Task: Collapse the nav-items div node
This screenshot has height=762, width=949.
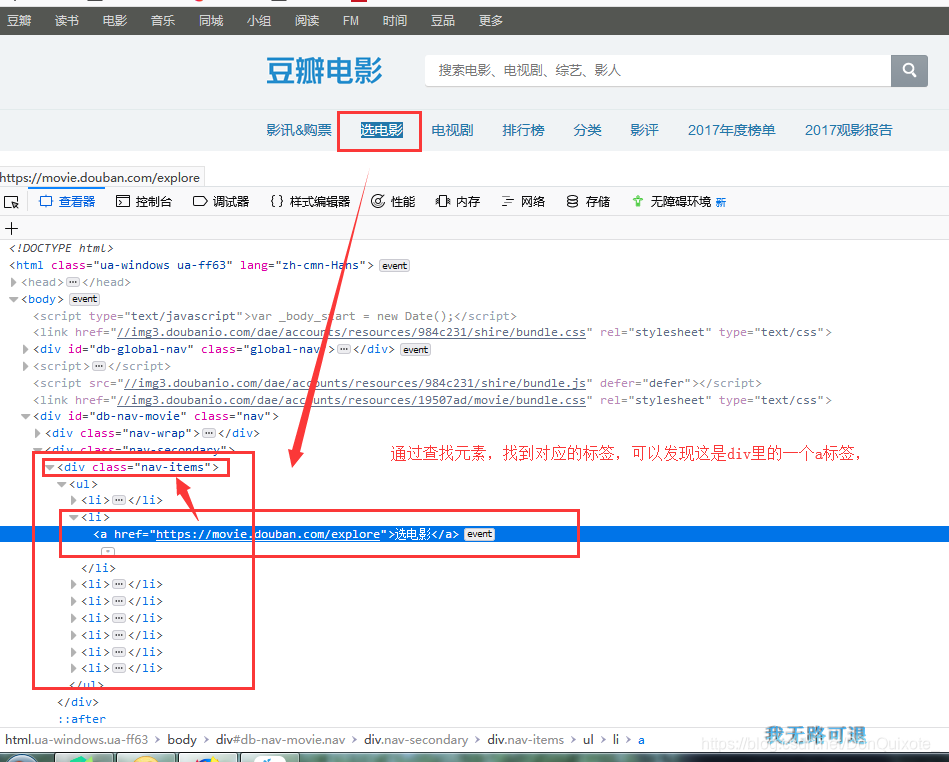Action: (50, 467)
